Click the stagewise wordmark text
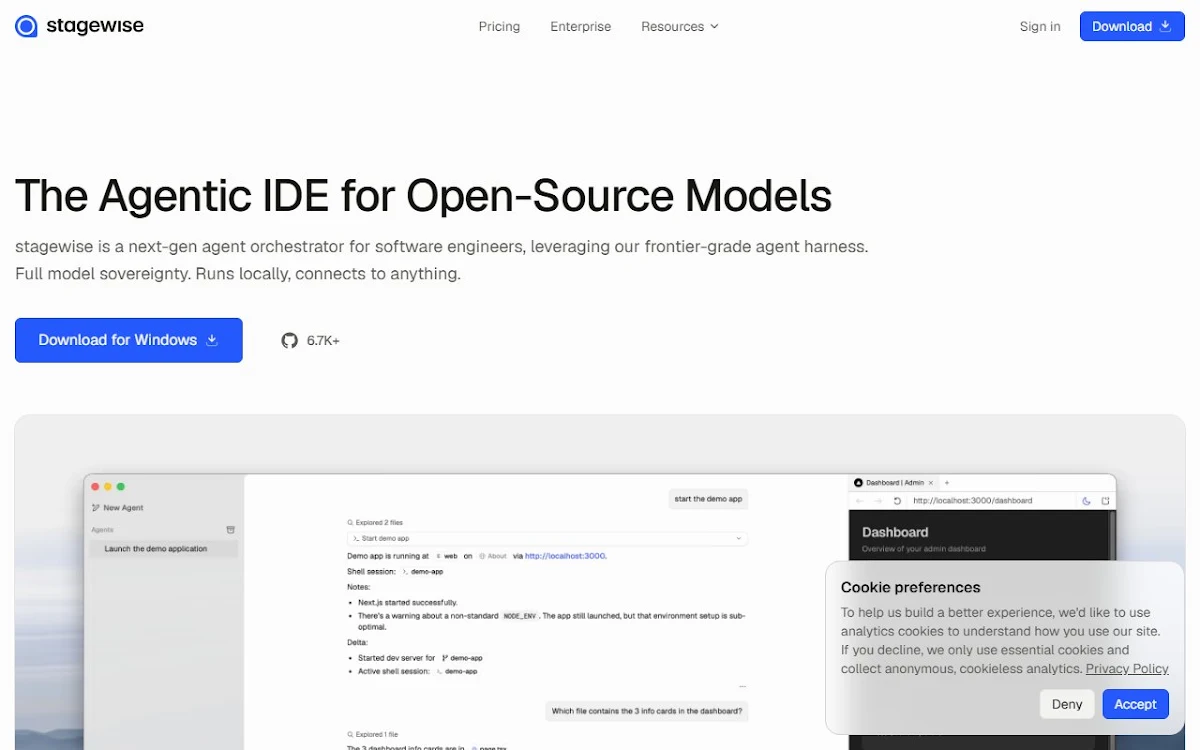The image size is (1200, 750). (x=95, y=26)
